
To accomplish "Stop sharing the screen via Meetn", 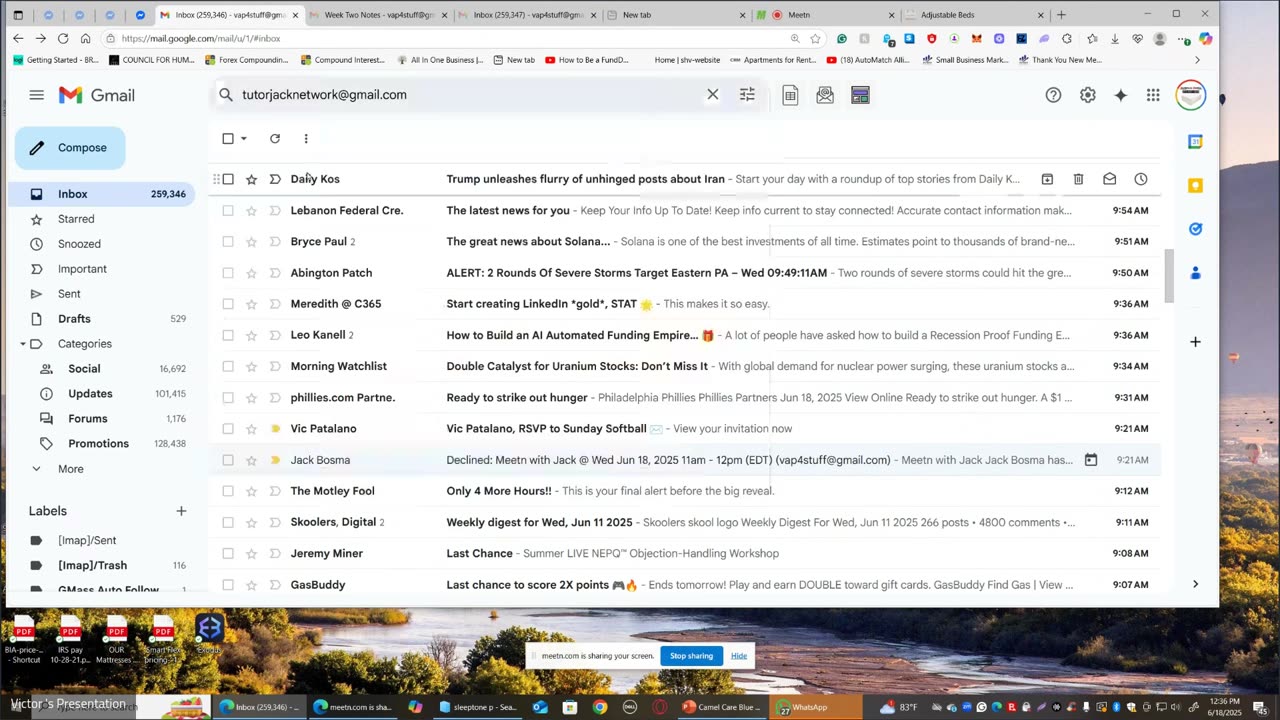I will click(691, 656).
